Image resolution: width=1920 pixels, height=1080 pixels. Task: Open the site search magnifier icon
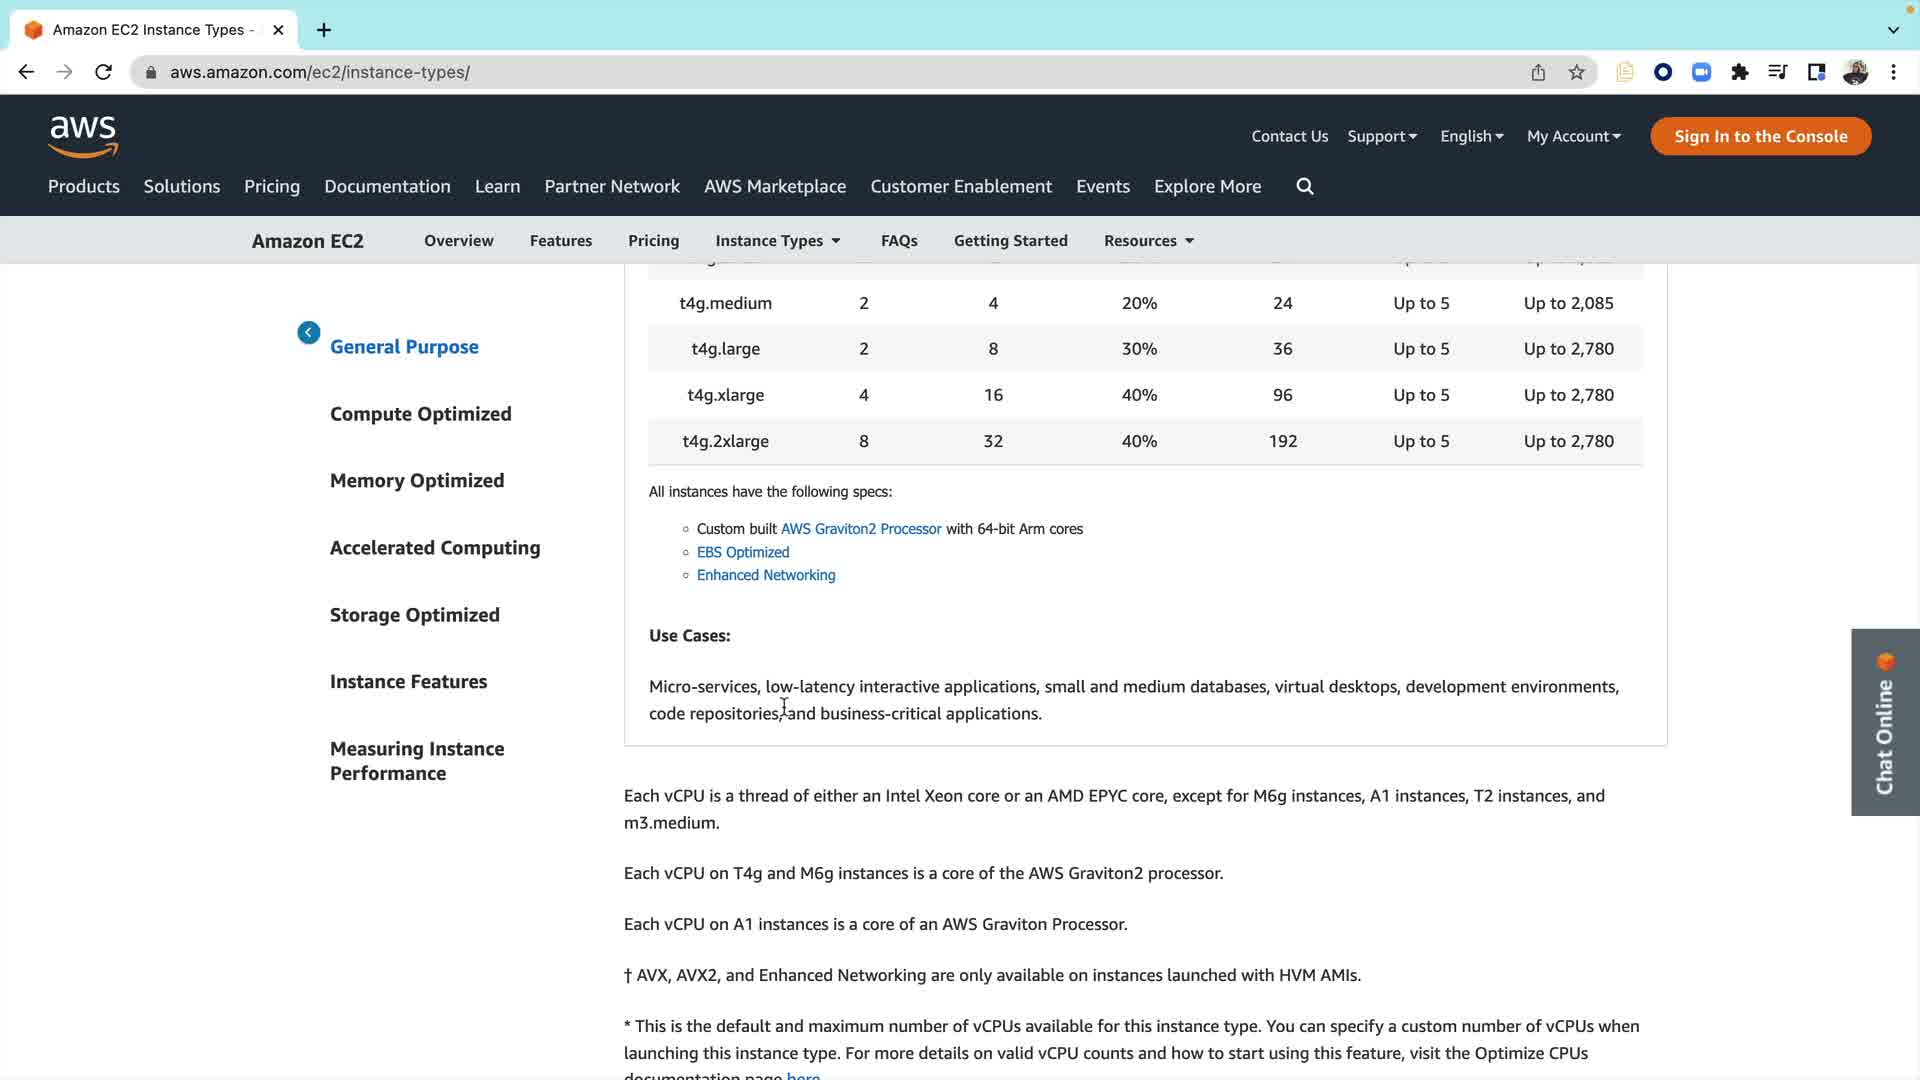tap(1304, 186)
